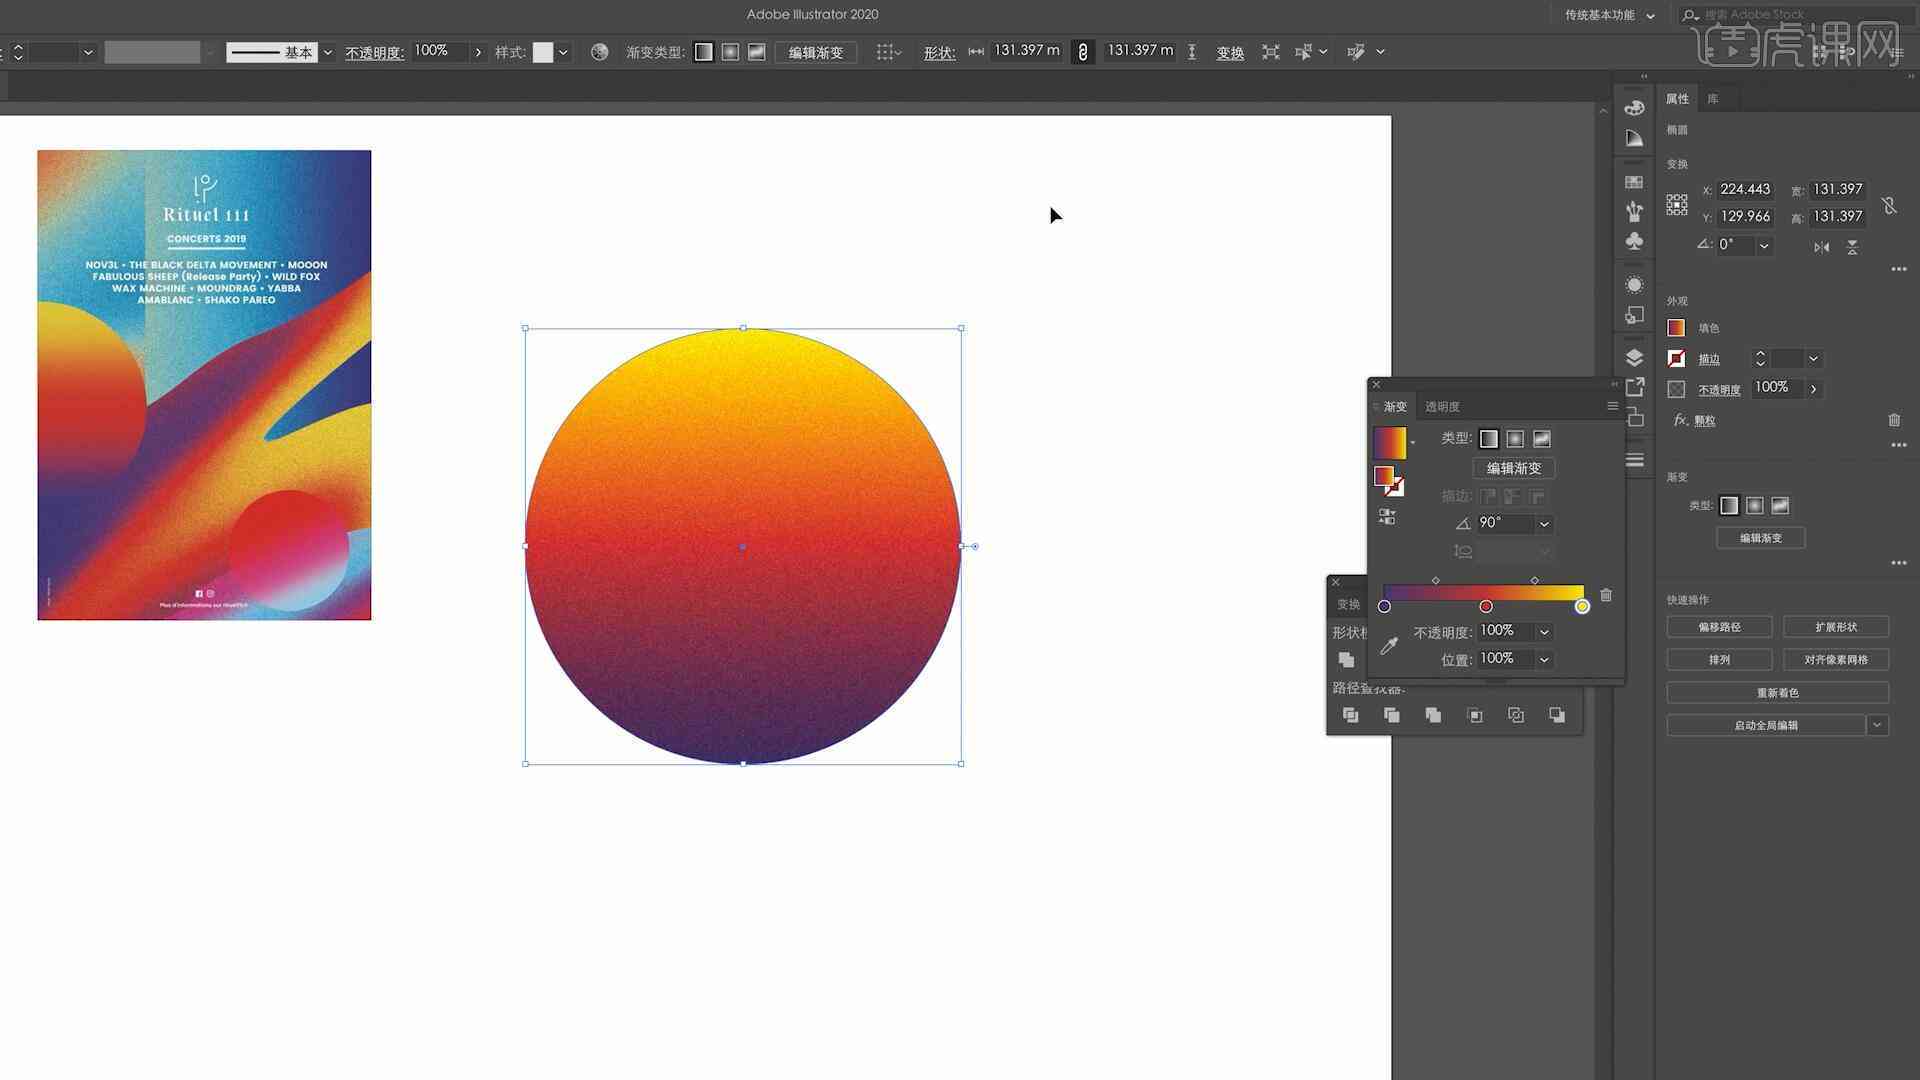Open the Layers panel from the dock
This screenshot has width=1920, height=1080.
[x=1634, y=358]
